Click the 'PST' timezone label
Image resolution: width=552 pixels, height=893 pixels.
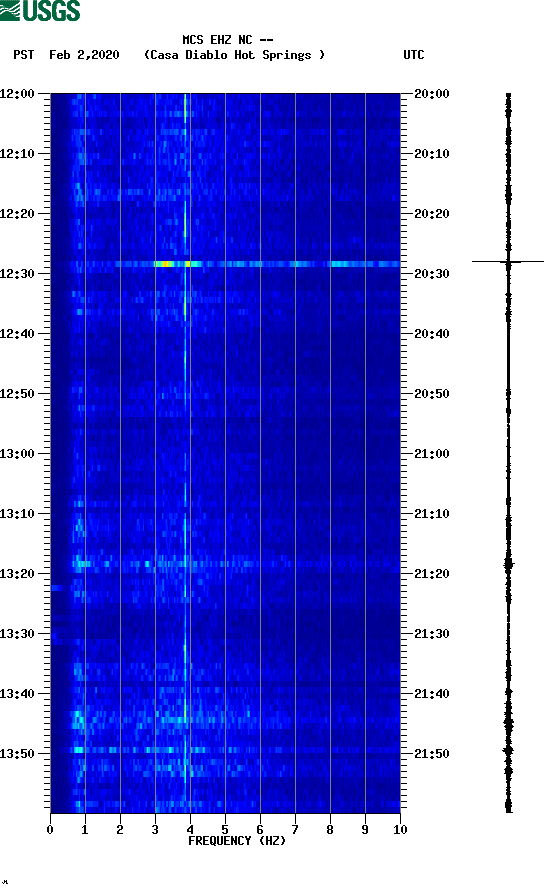24,55
